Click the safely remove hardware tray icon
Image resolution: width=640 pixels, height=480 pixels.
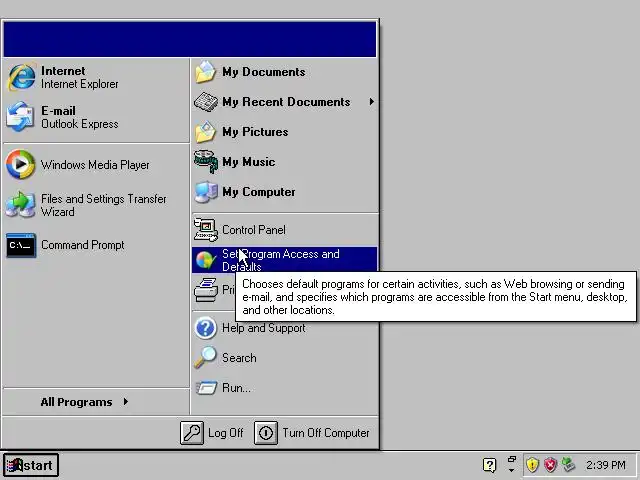click(569, 464)
